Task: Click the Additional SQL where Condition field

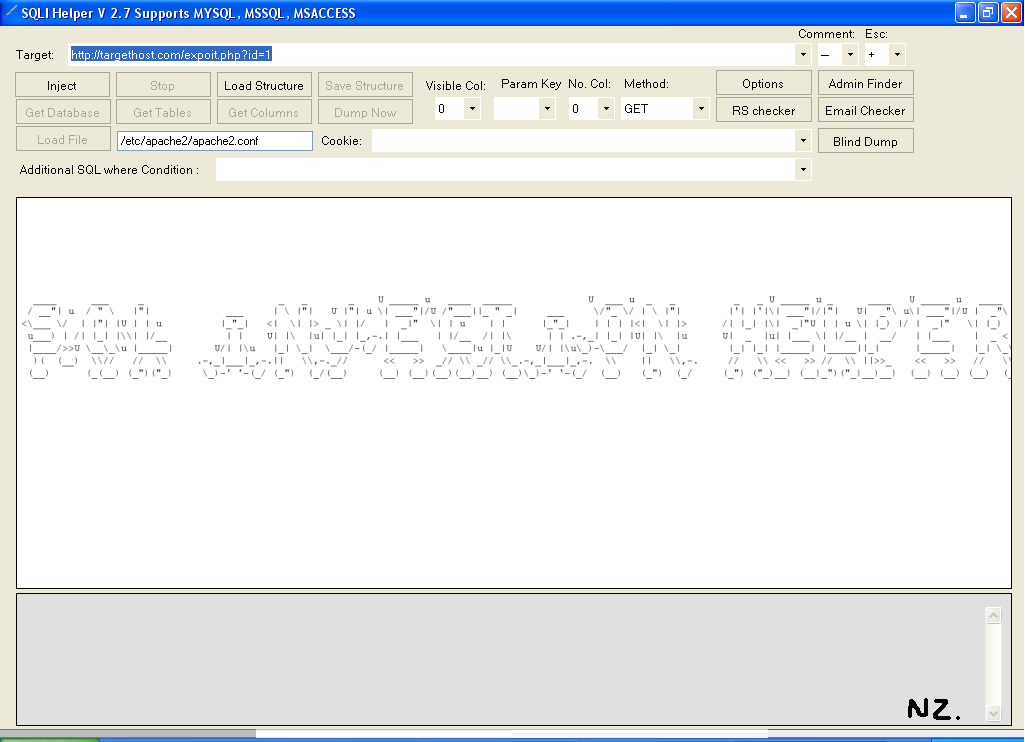Action: pos(505,170)
